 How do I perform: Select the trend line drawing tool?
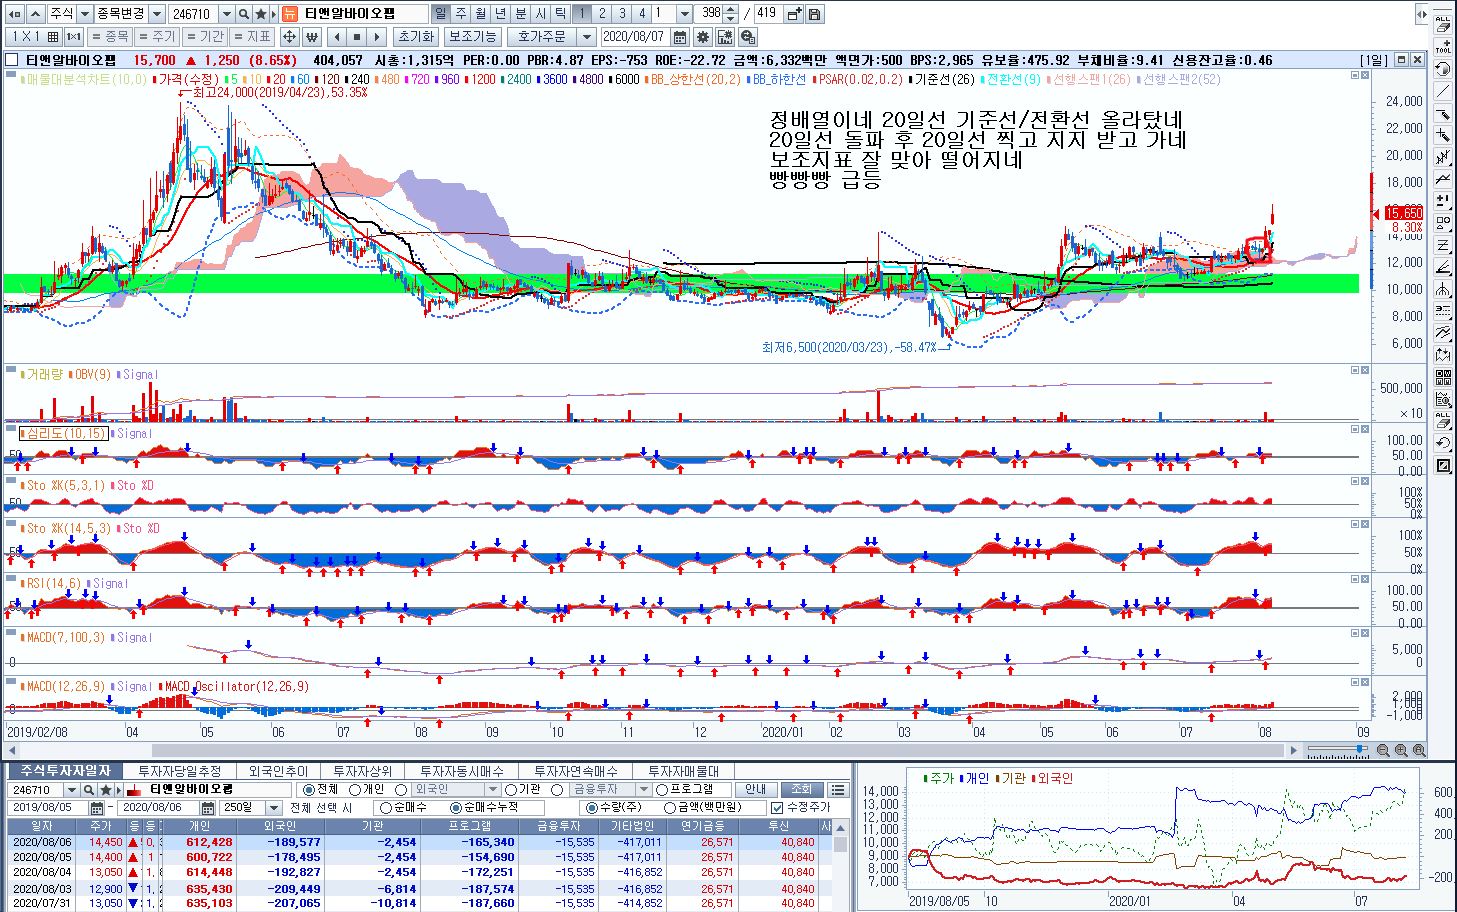1443,91
